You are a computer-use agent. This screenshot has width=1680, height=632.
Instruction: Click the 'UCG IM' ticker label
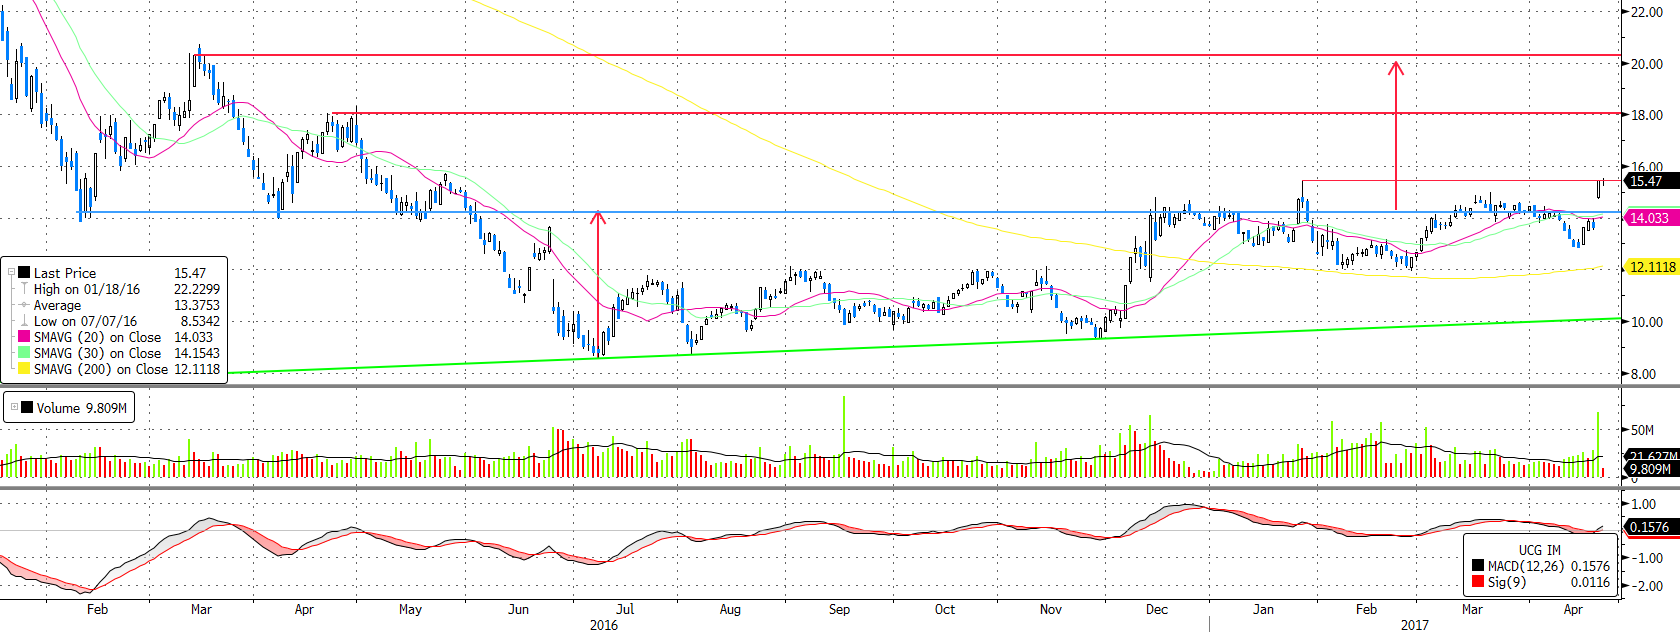click(x=1539, y=550)
